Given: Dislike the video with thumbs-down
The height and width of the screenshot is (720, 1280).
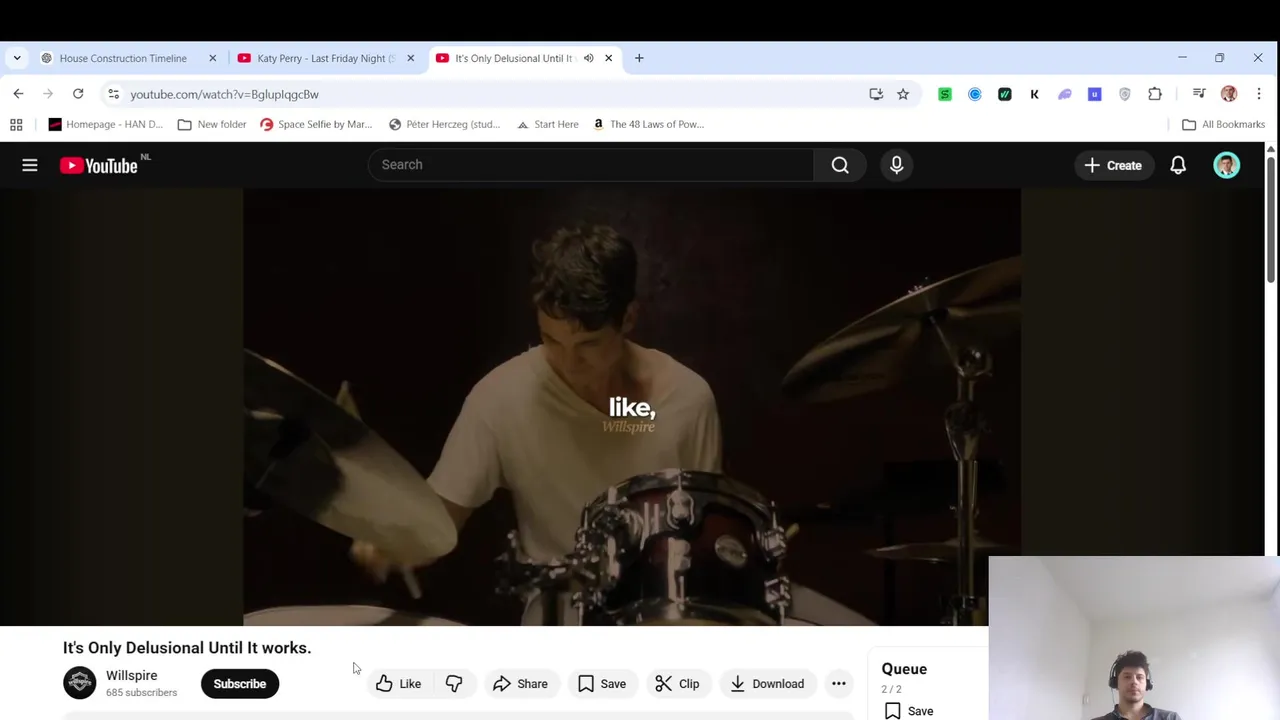Looking at the screenshot, I should click(454, 684).
